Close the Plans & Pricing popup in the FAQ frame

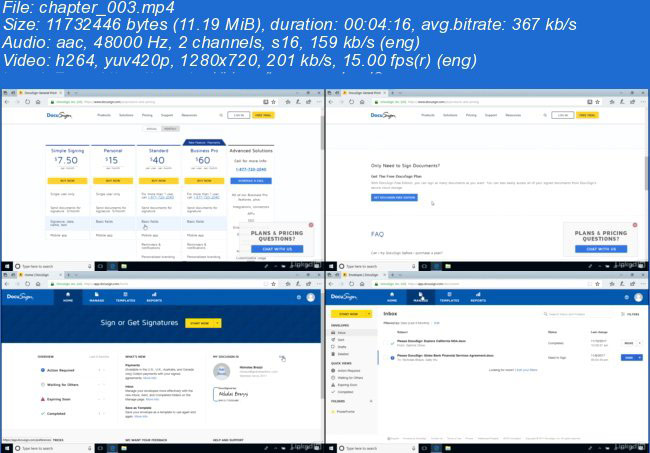point(635,225)
